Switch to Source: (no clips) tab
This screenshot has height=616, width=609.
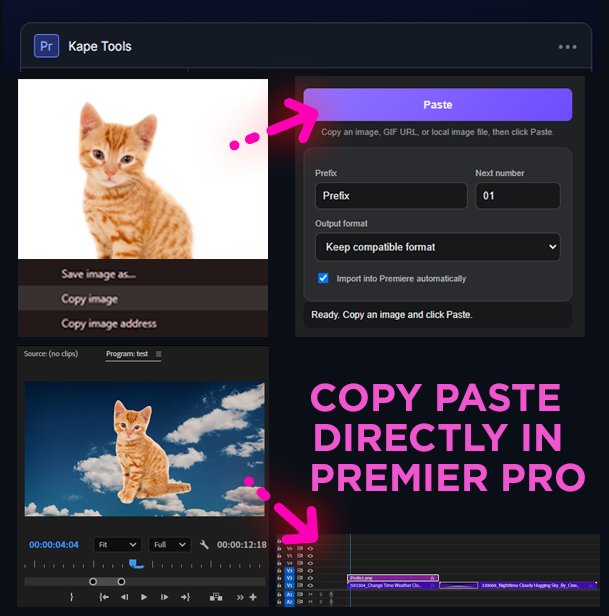pos(51,354)
